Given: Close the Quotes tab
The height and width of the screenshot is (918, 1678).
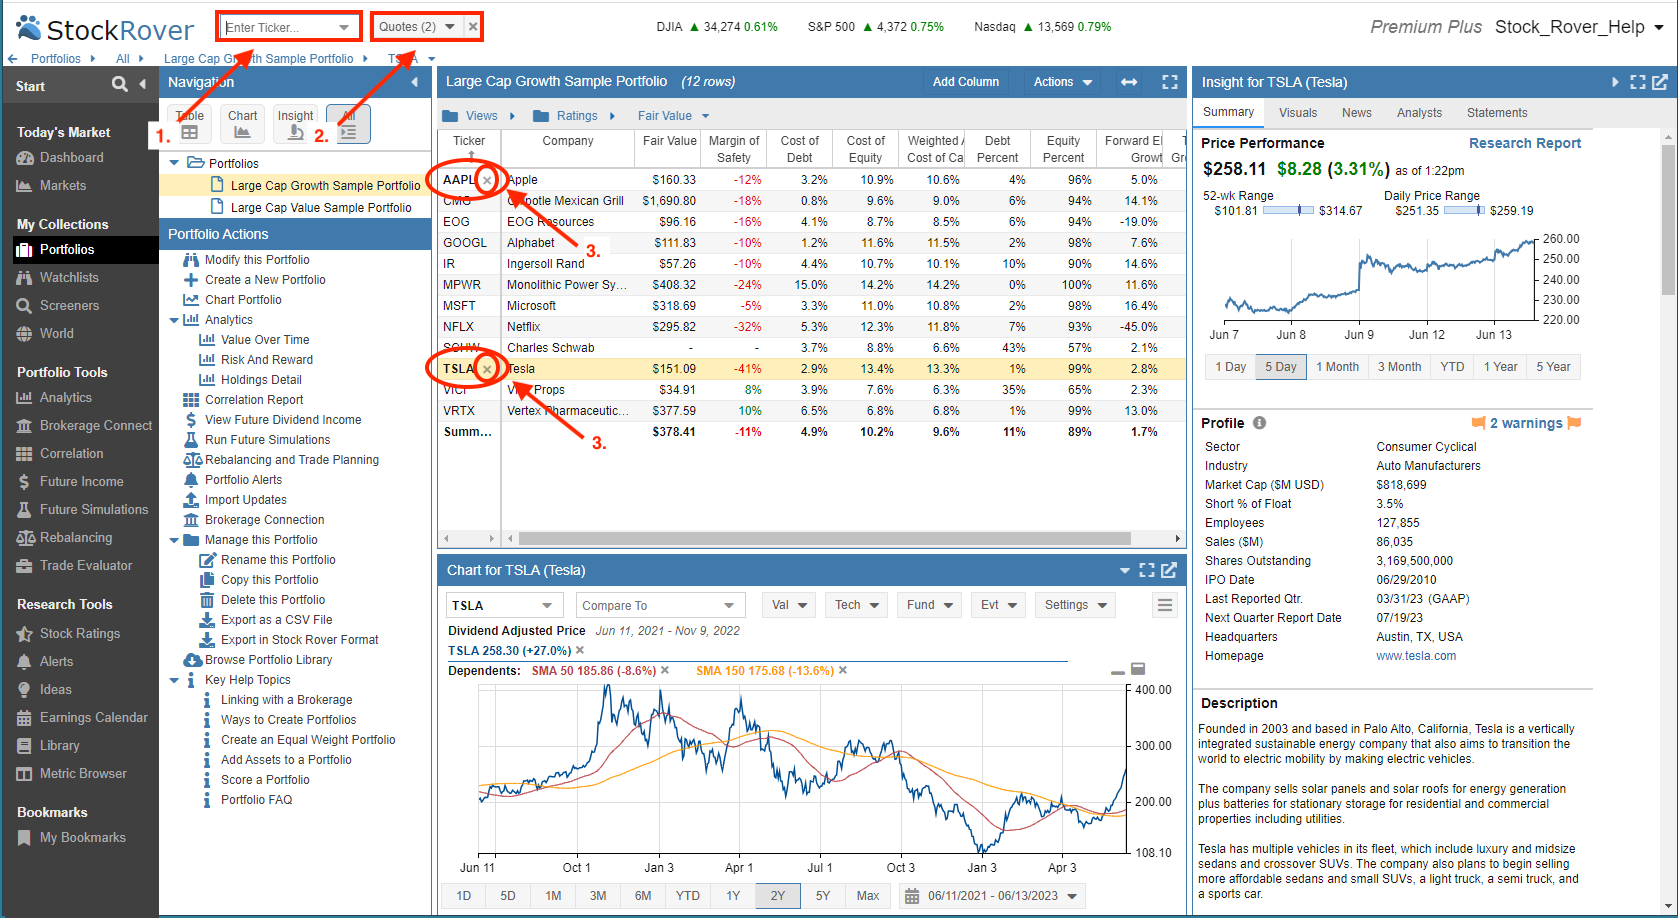Looking at the screenshot, I should 473,27.
